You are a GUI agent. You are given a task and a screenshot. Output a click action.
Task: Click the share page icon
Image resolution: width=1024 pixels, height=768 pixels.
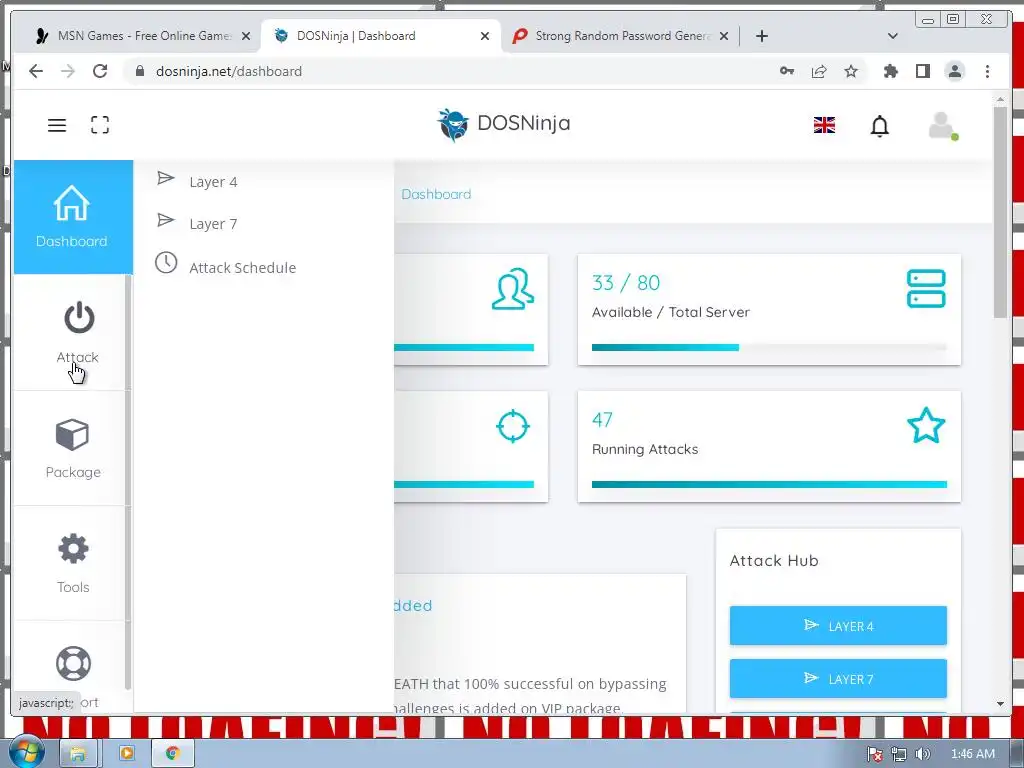click(819, 71)
